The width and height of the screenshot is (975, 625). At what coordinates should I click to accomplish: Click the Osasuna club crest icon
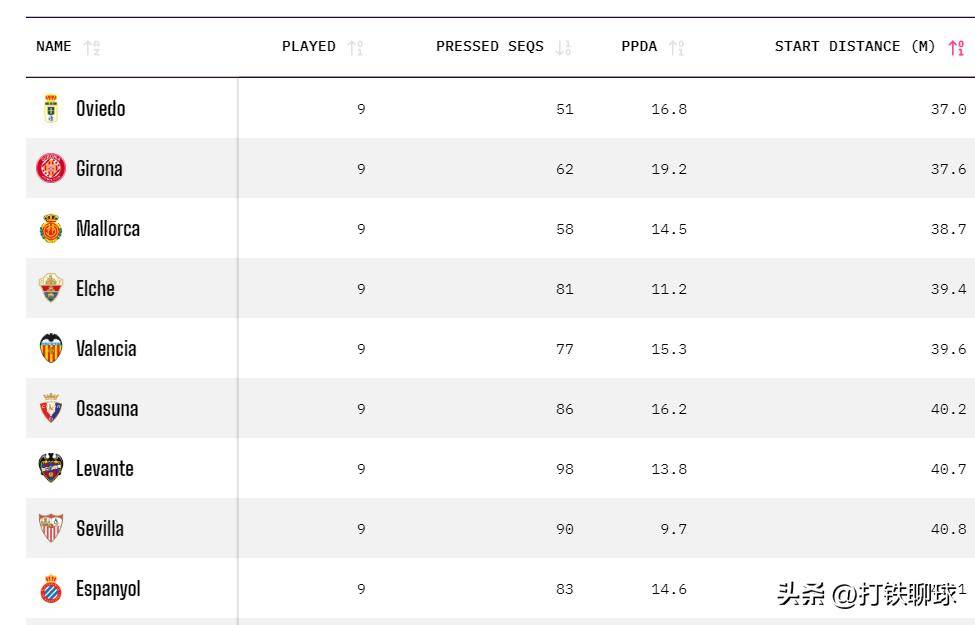tap(51, 408)
